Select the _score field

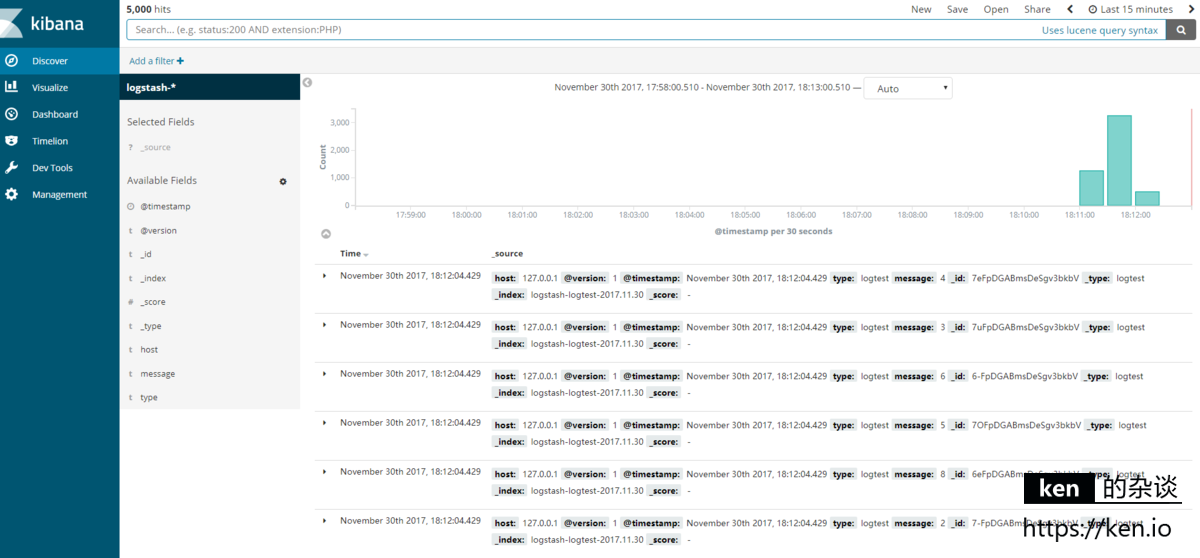pos(153,302)
